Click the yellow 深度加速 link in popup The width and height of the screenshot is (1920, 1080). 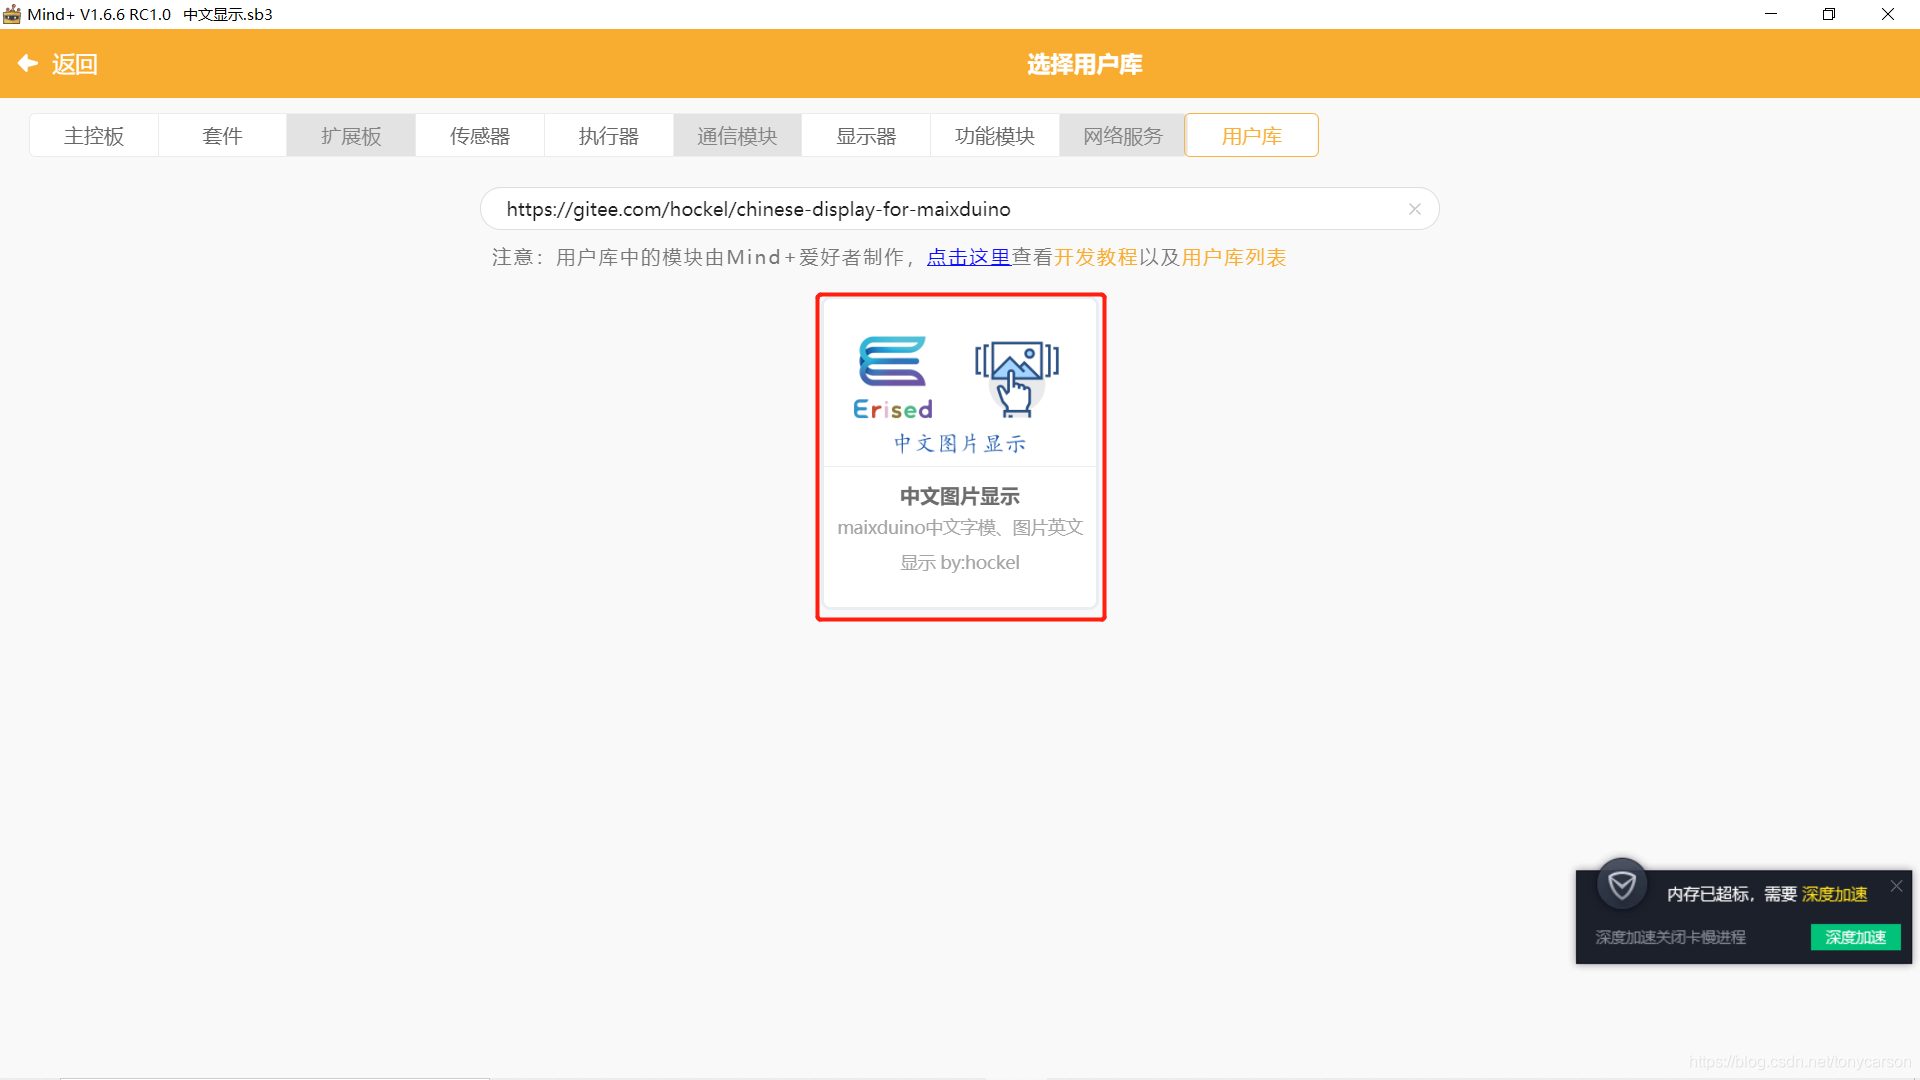pyautogui.click(x=1834, y=894)
